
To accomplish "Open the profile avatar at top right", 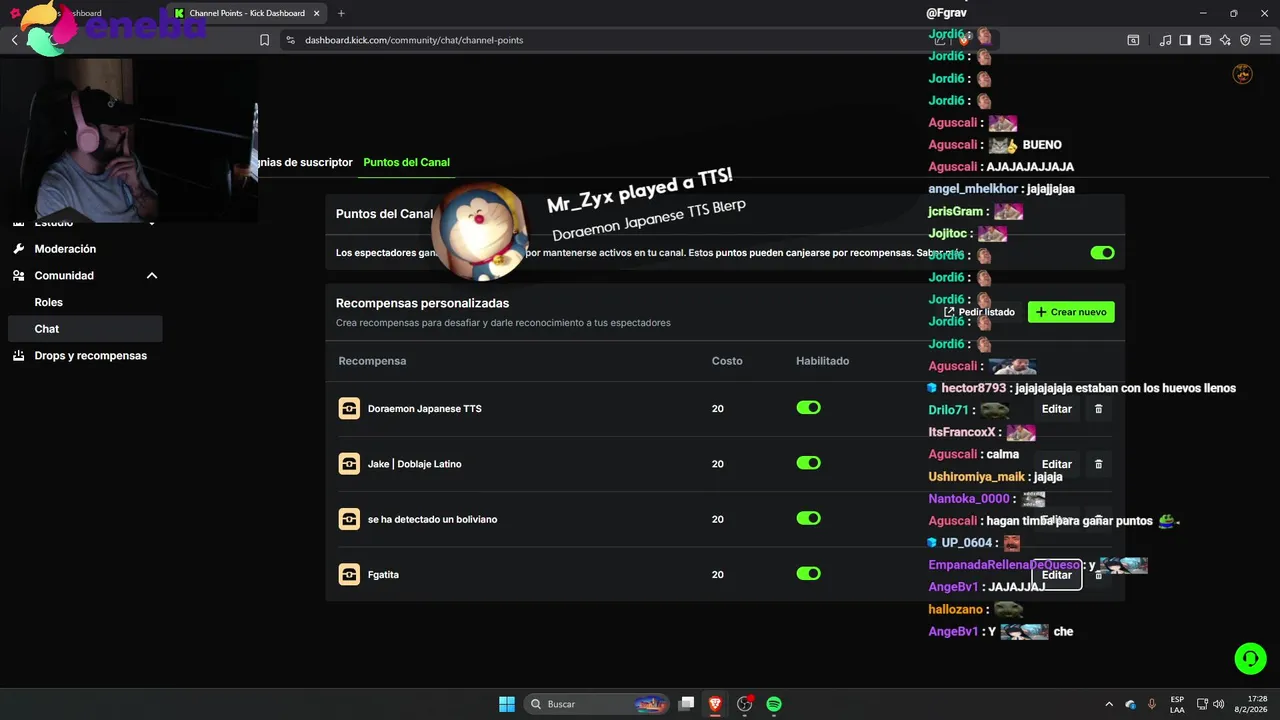I will [x=1243, y=74].
